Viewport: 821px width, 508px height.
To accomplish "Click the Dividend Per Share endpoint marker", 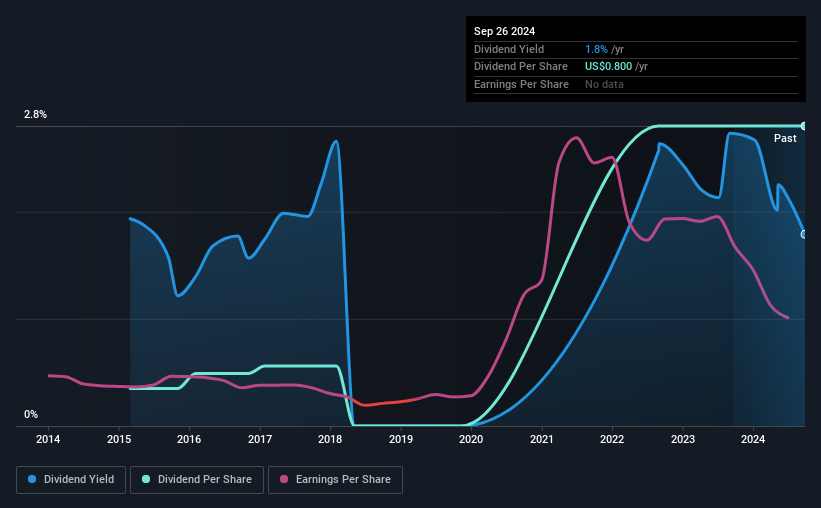I will pos(804,126).
